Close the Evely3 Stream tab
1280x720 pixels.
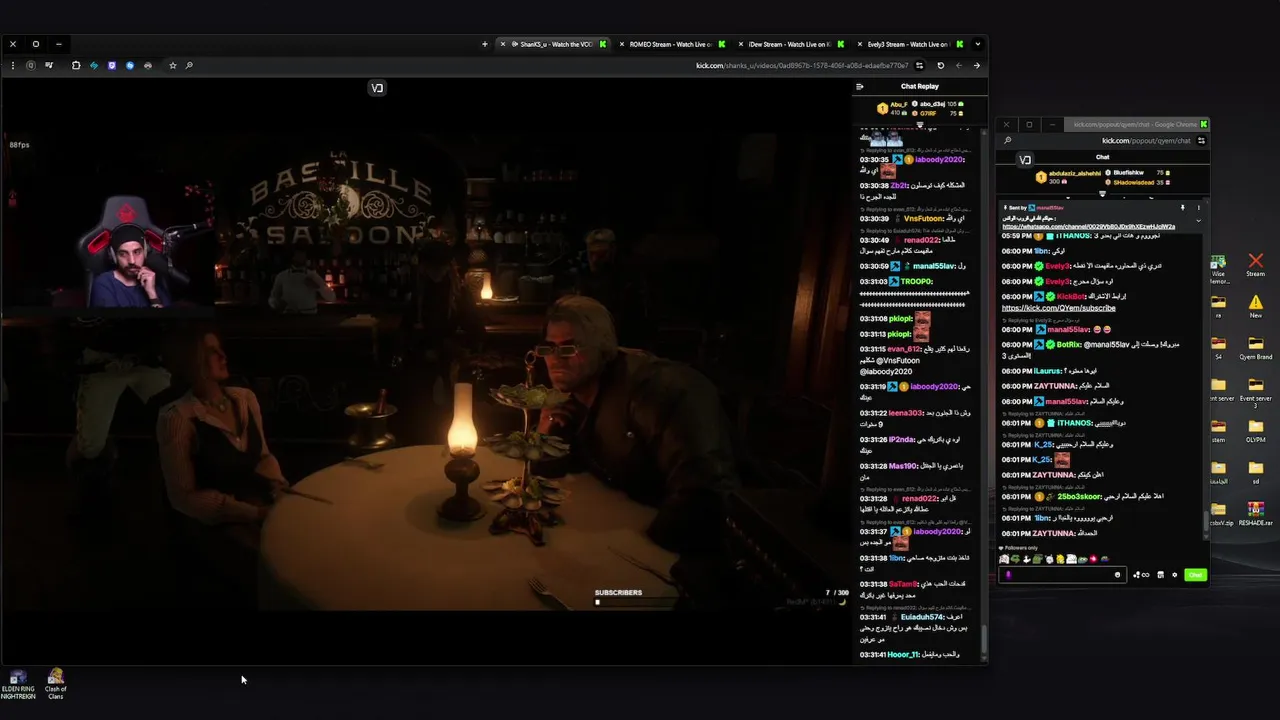859,44
